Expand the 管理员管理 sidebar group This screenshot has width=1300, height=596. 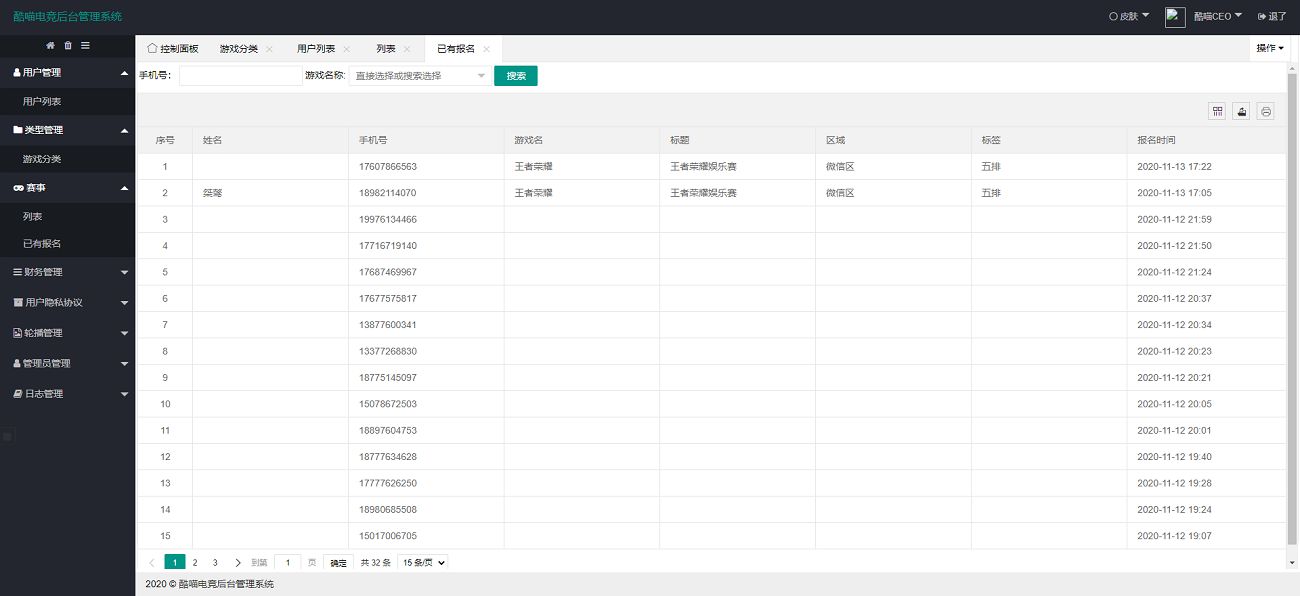(x=67, y=363)
